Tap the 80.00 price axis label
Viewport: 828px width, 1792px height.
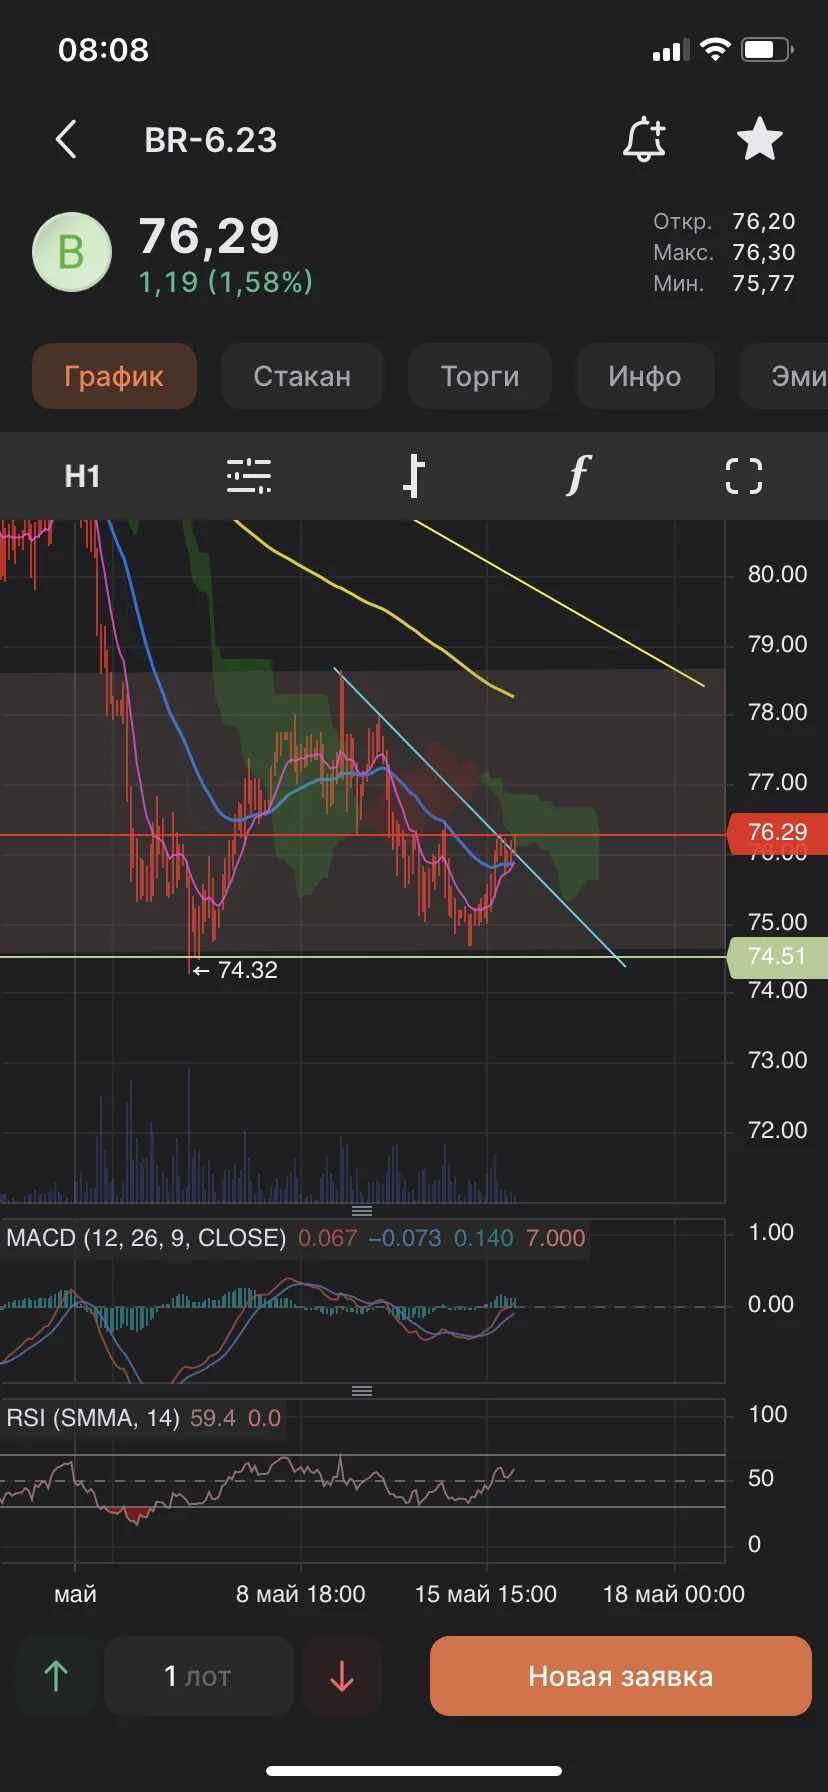tap(777, 574)
